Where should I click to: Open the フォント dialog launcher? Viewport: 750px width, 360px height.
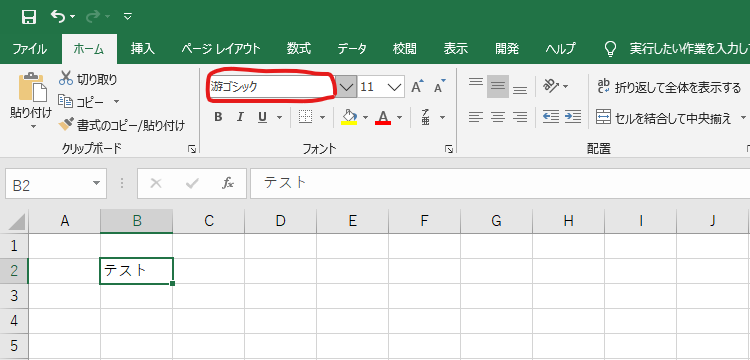(x=449, y=150)
